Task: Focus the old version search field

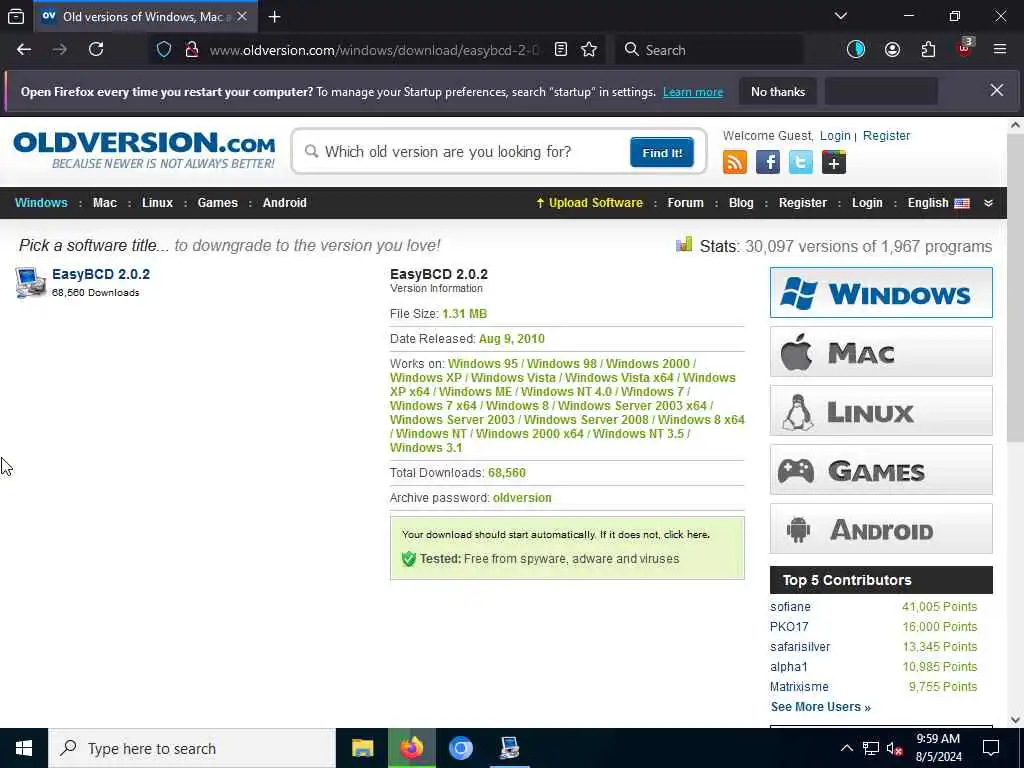Action: pos(464,152)
